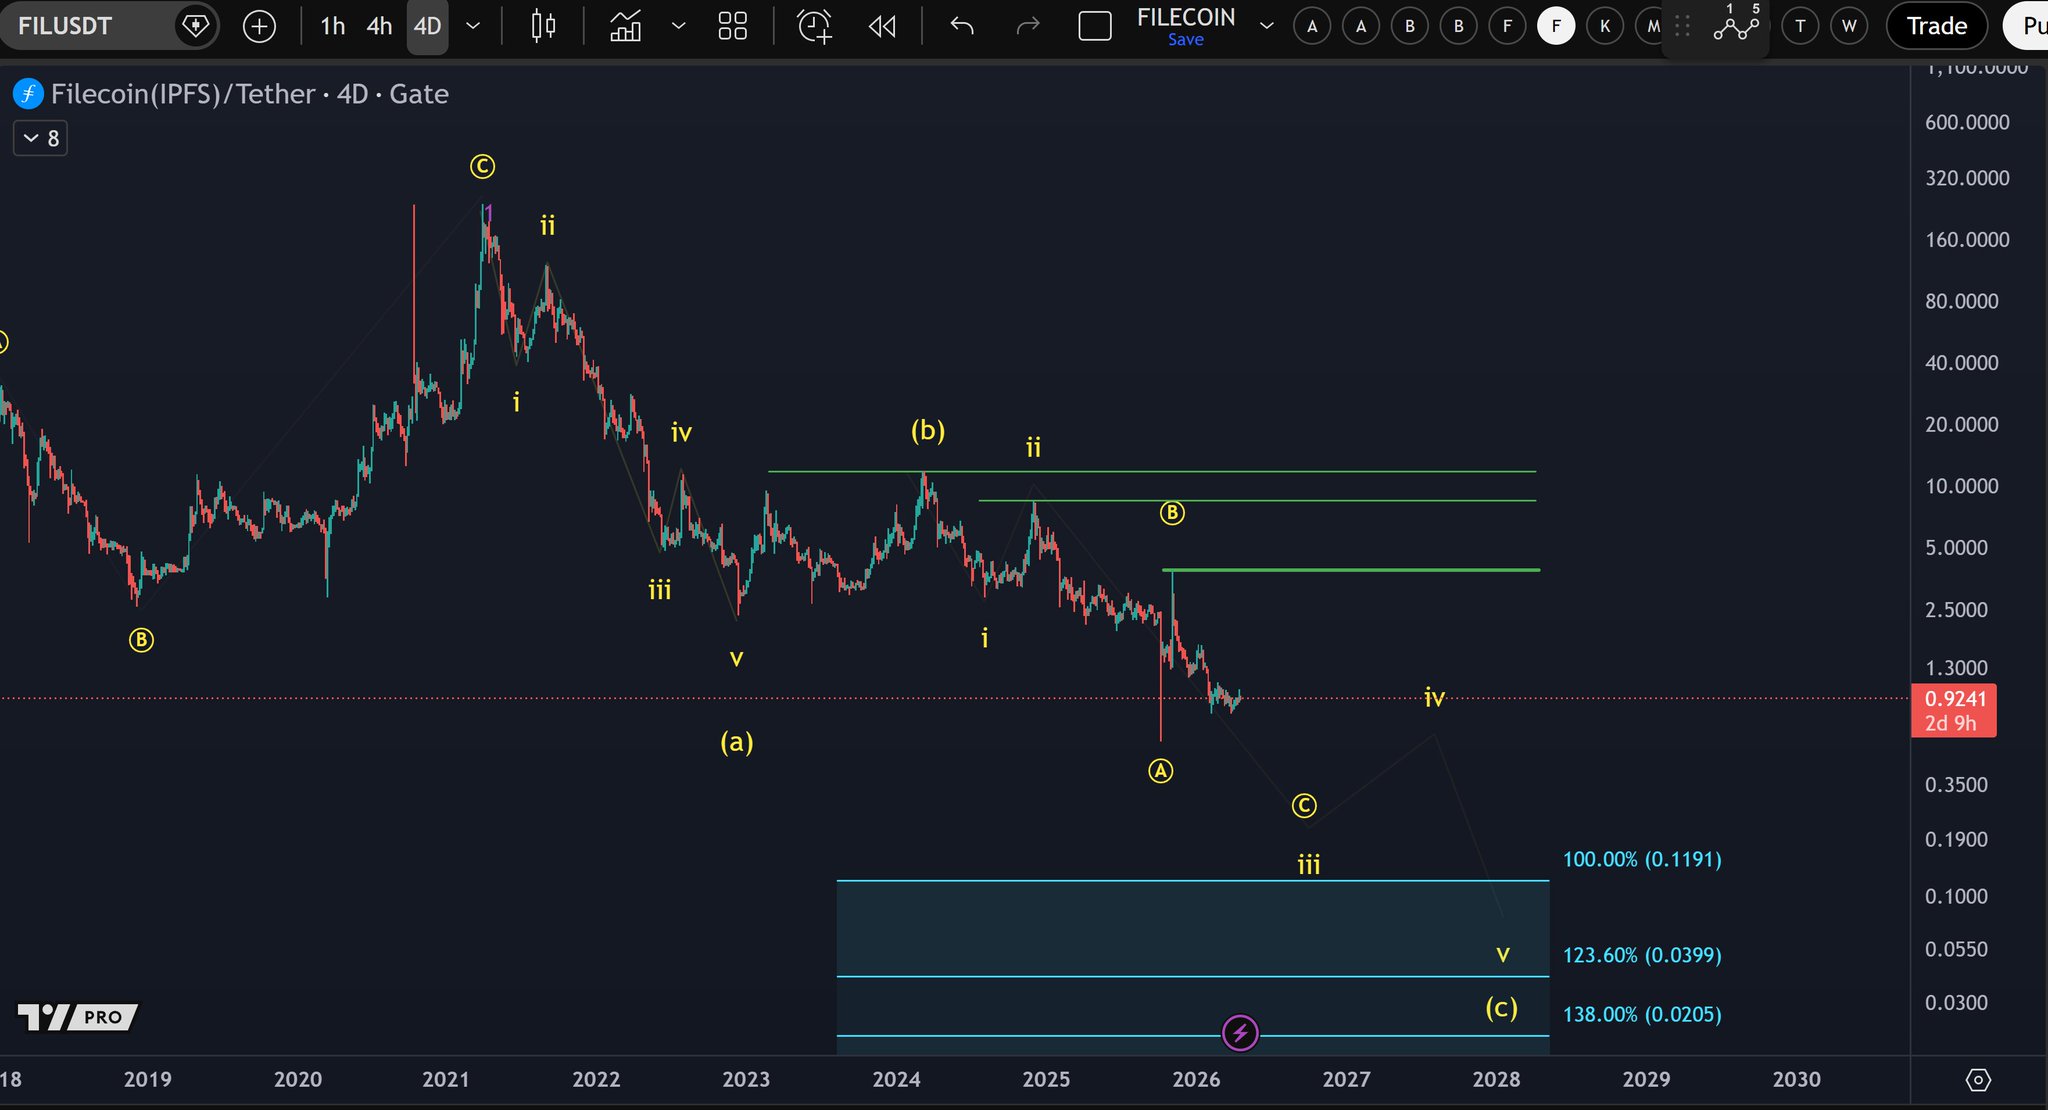The image size is (2048, 1110).
Task: Expand the timeframe dropdown arrow
Action: (x=473, y=26)
